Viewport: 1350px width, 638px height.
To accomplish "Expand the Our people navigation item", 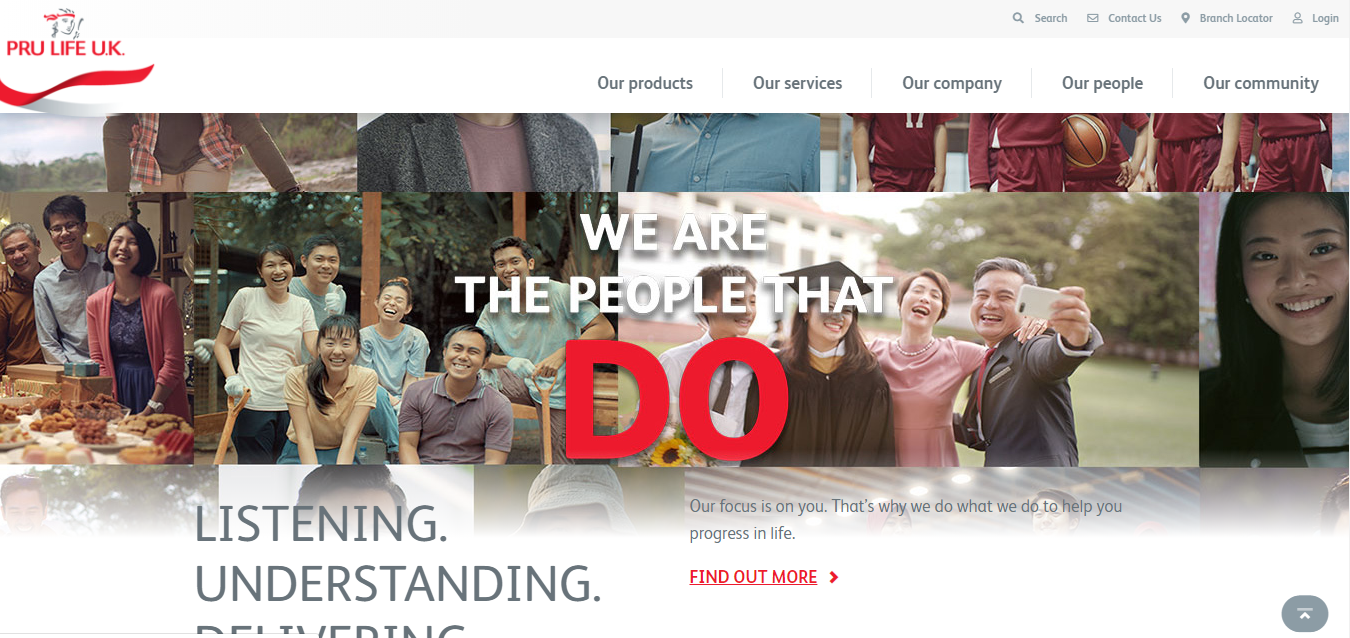I will click(1102, 83).
